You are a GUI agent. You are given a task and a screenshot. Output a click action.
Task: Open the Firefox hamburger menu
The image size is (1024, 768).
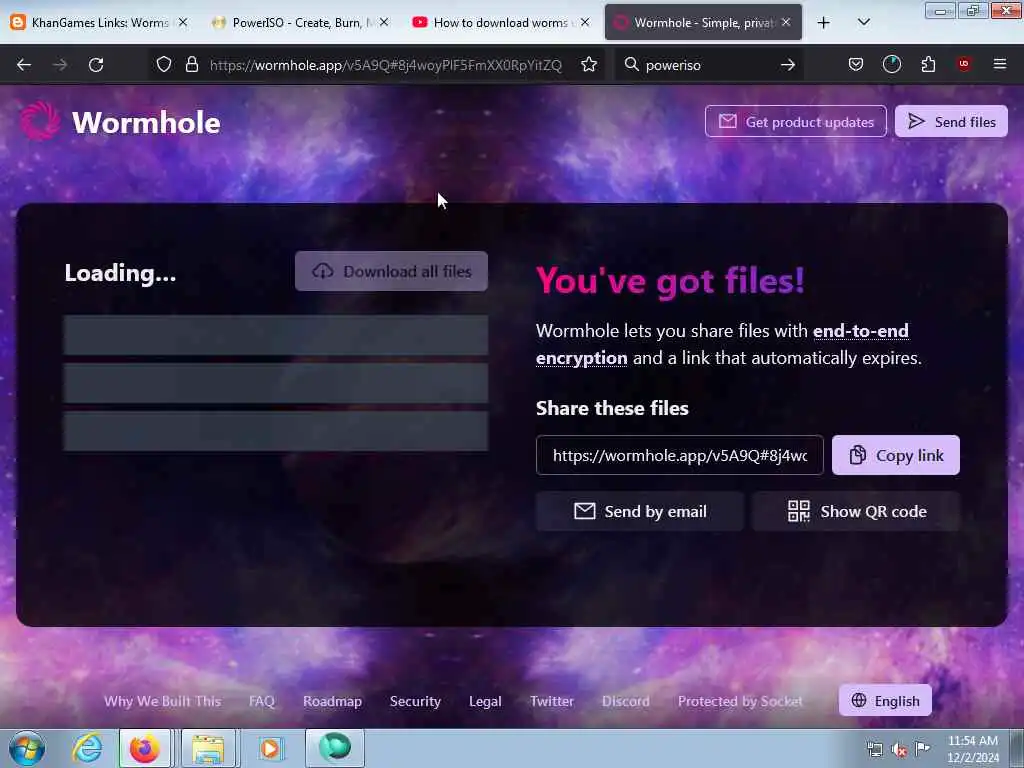(999, 64)
